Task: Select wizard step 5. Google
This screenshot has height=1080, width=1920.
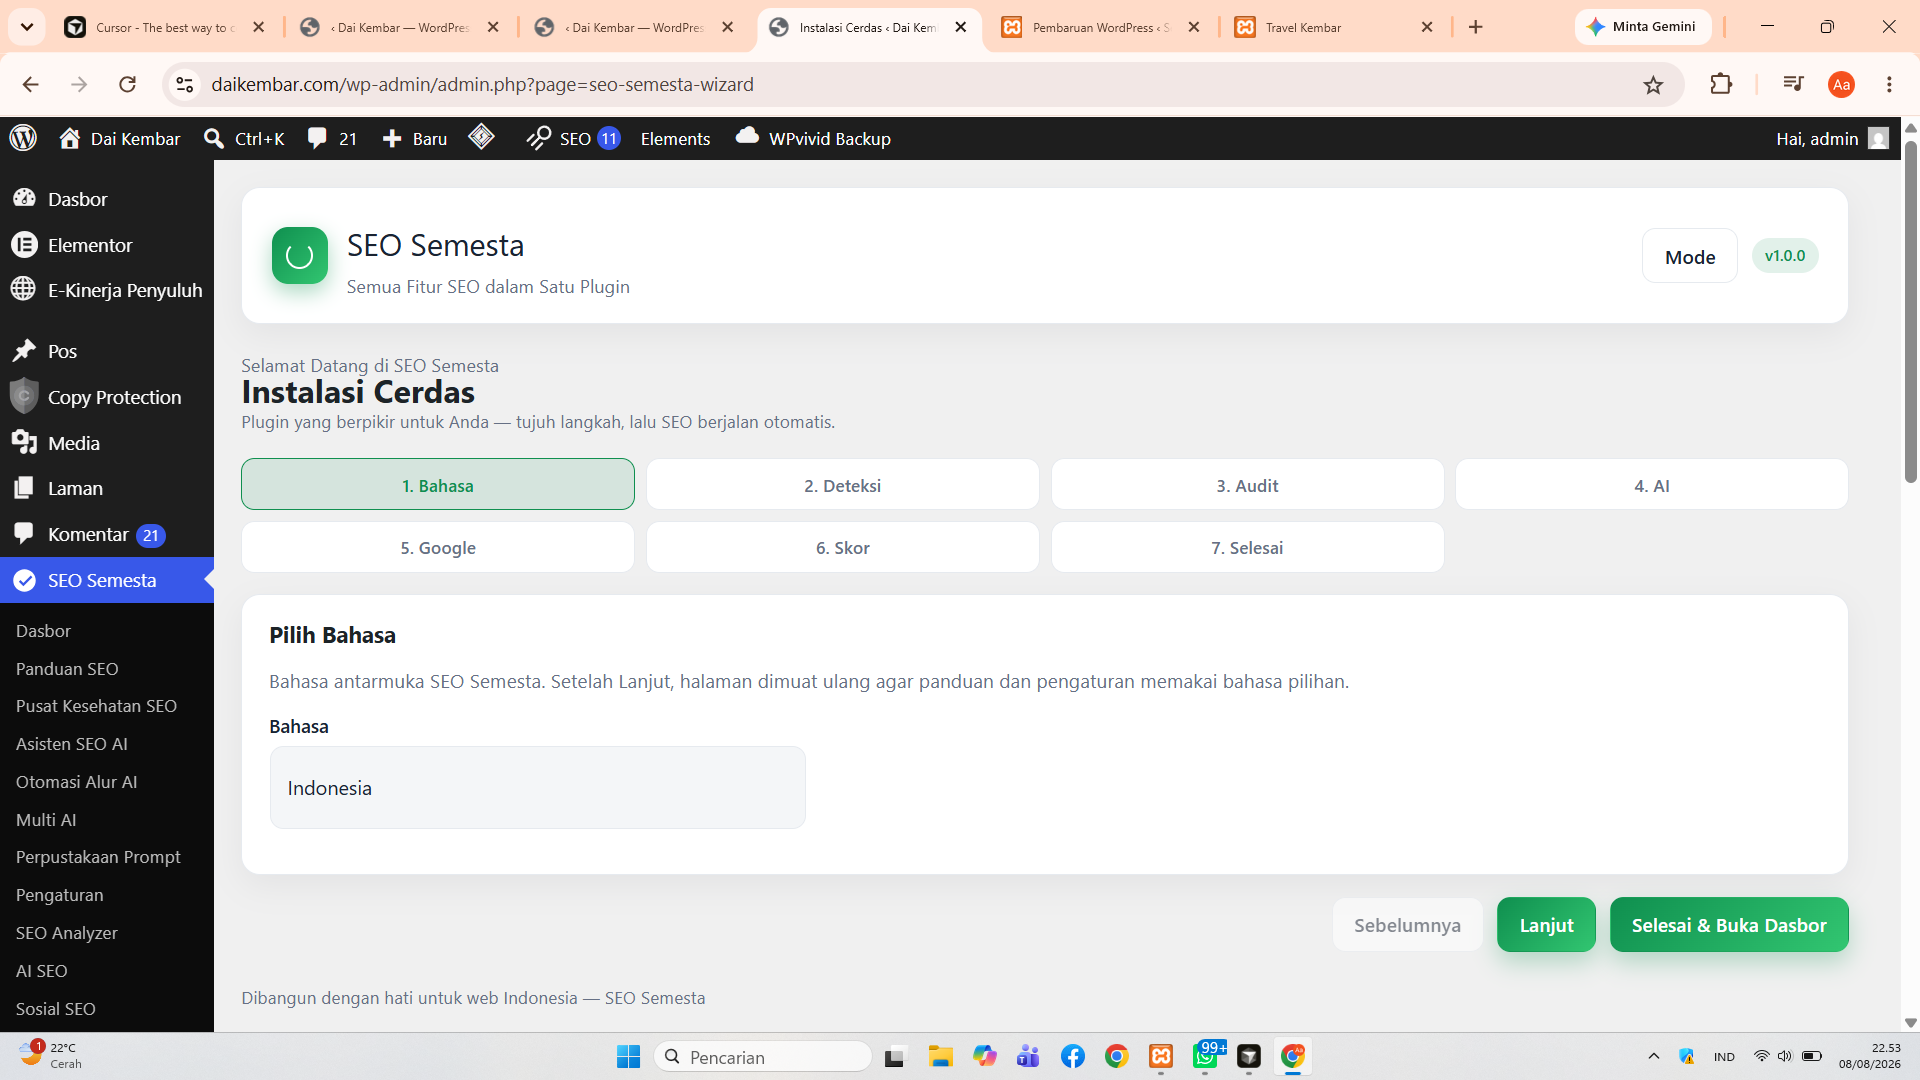Action: tap(438, 547)
